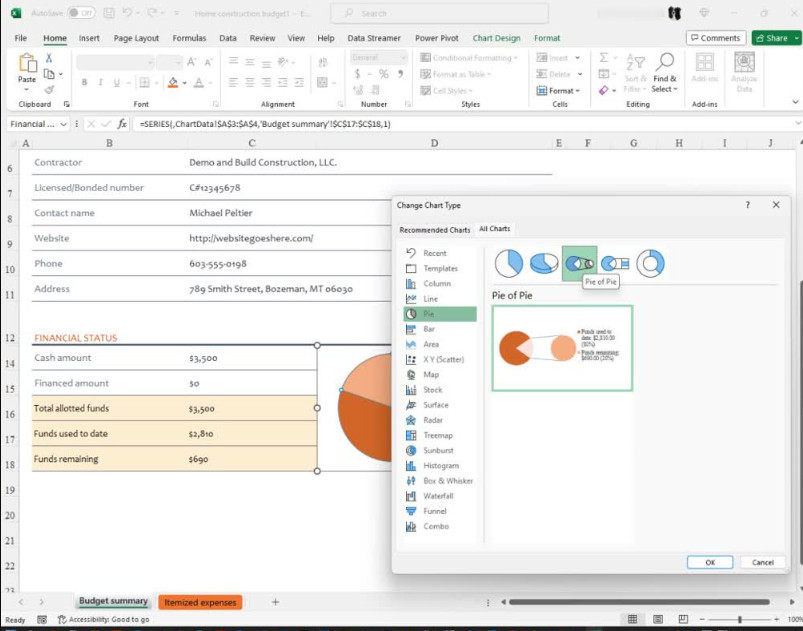Open the Name Box dropdown arrow

click(x=64, y=124)
